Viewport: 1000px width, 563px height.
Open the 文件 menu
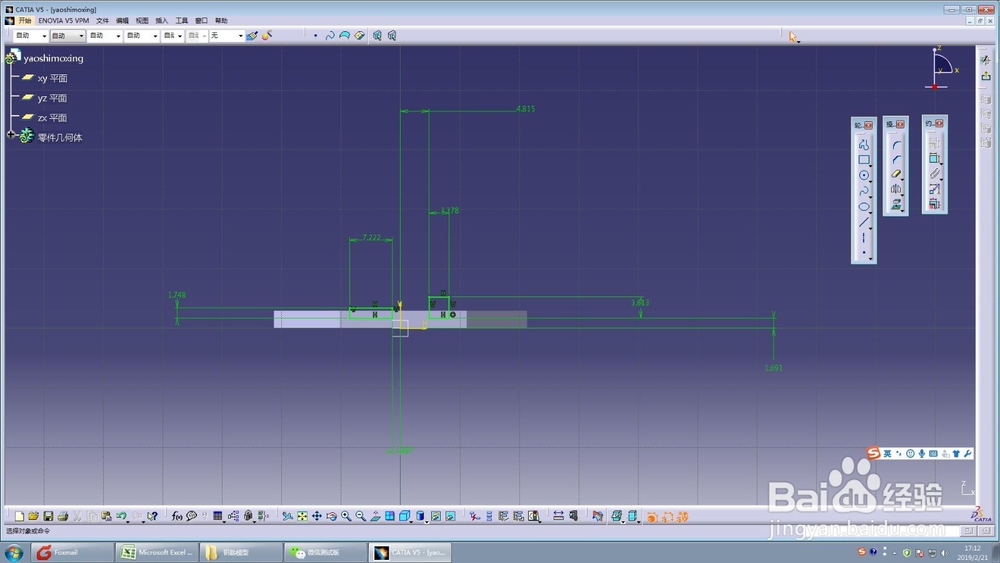click(x=102, y=20)
